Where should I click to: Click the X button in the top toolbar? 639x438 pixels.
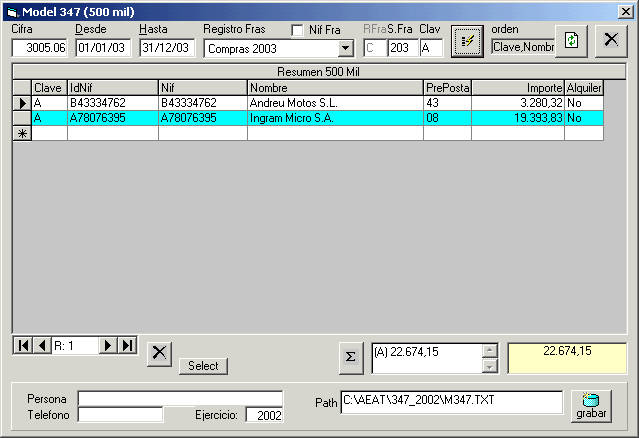pyautogui.click(x=610, y=41)
